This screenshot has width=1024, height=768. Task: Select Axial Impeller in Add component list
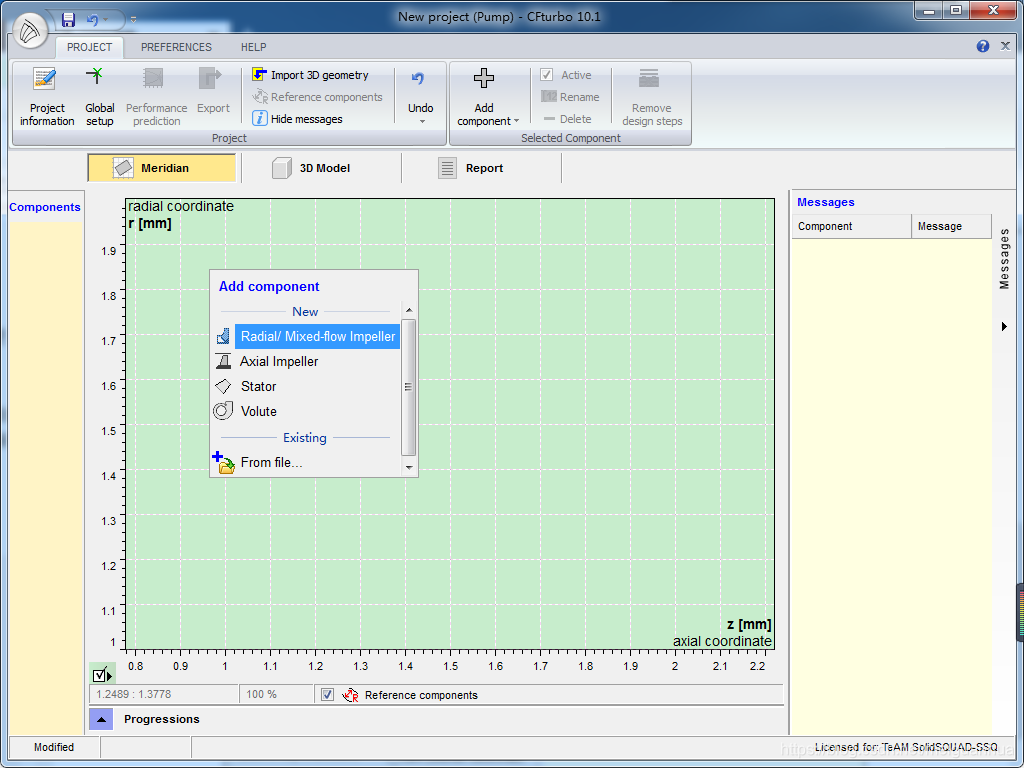(279, 362)
